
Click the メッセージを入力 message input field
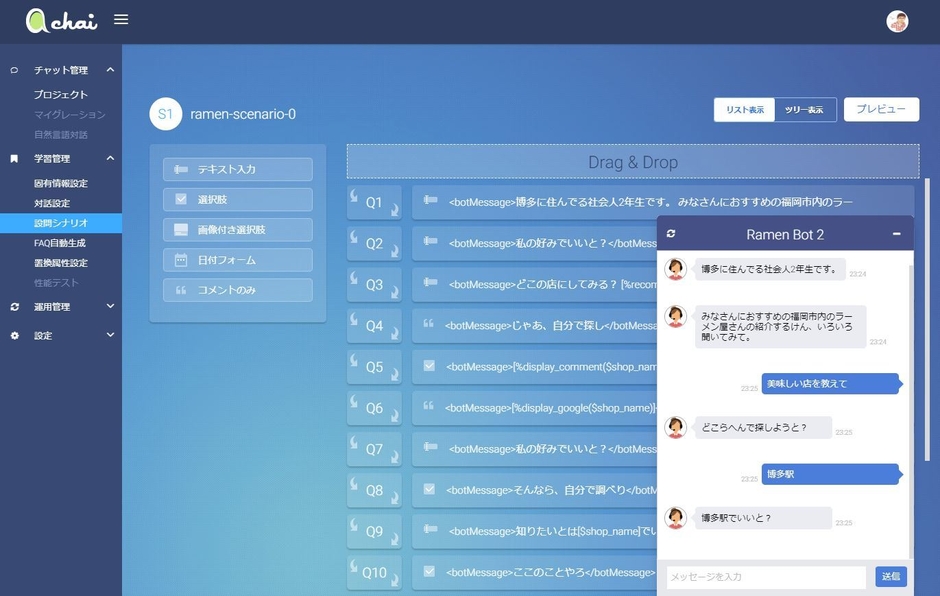[x=765, y=577]
